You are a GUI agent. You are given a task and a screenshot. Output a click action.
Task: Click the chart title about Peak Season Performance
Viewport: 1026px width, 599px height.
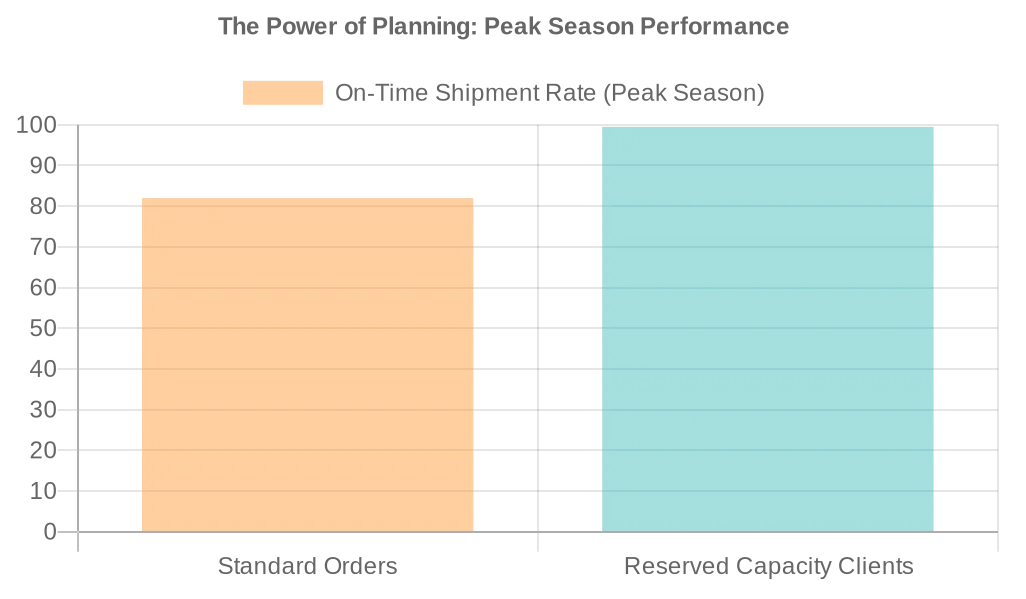click(503, 26)
